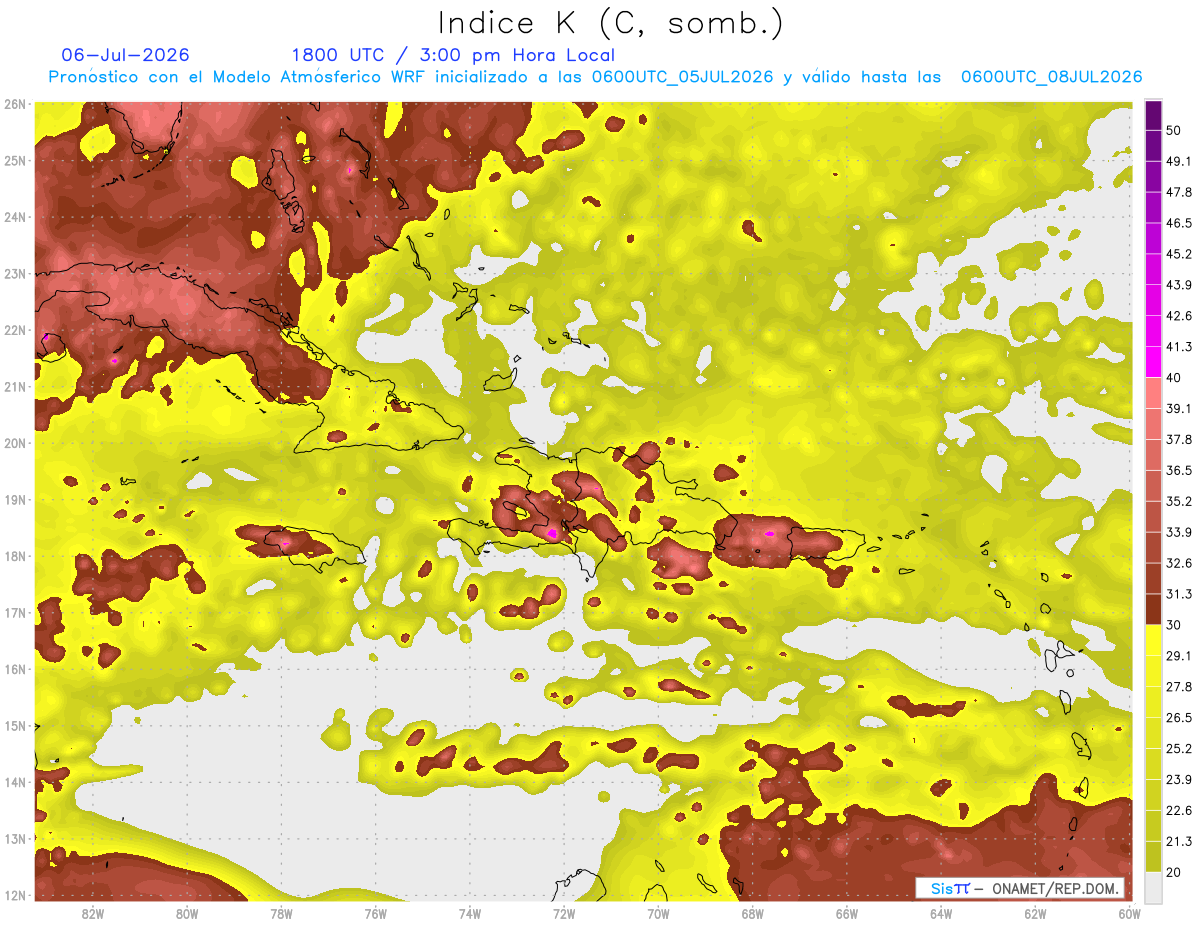Image resolution: width=1200 pixels, height=927 pixels.
Task: Click the 22N latitude label
Action: [x=15, y=330]
